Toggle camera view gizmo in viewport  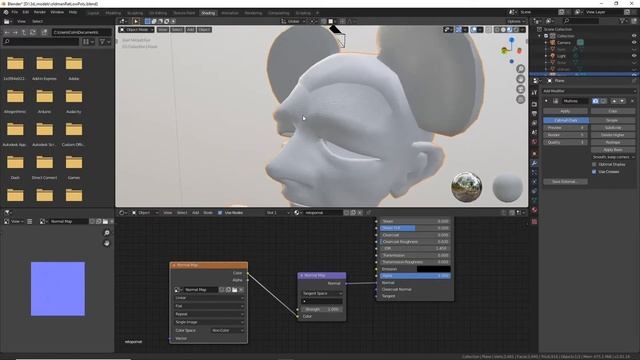coord(520,89)
